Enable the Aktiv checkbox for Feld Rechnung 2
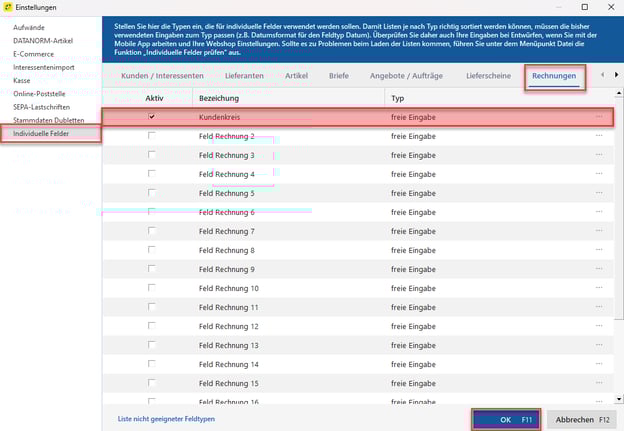Viewport: 624px width, 431px height. point(152,136)
